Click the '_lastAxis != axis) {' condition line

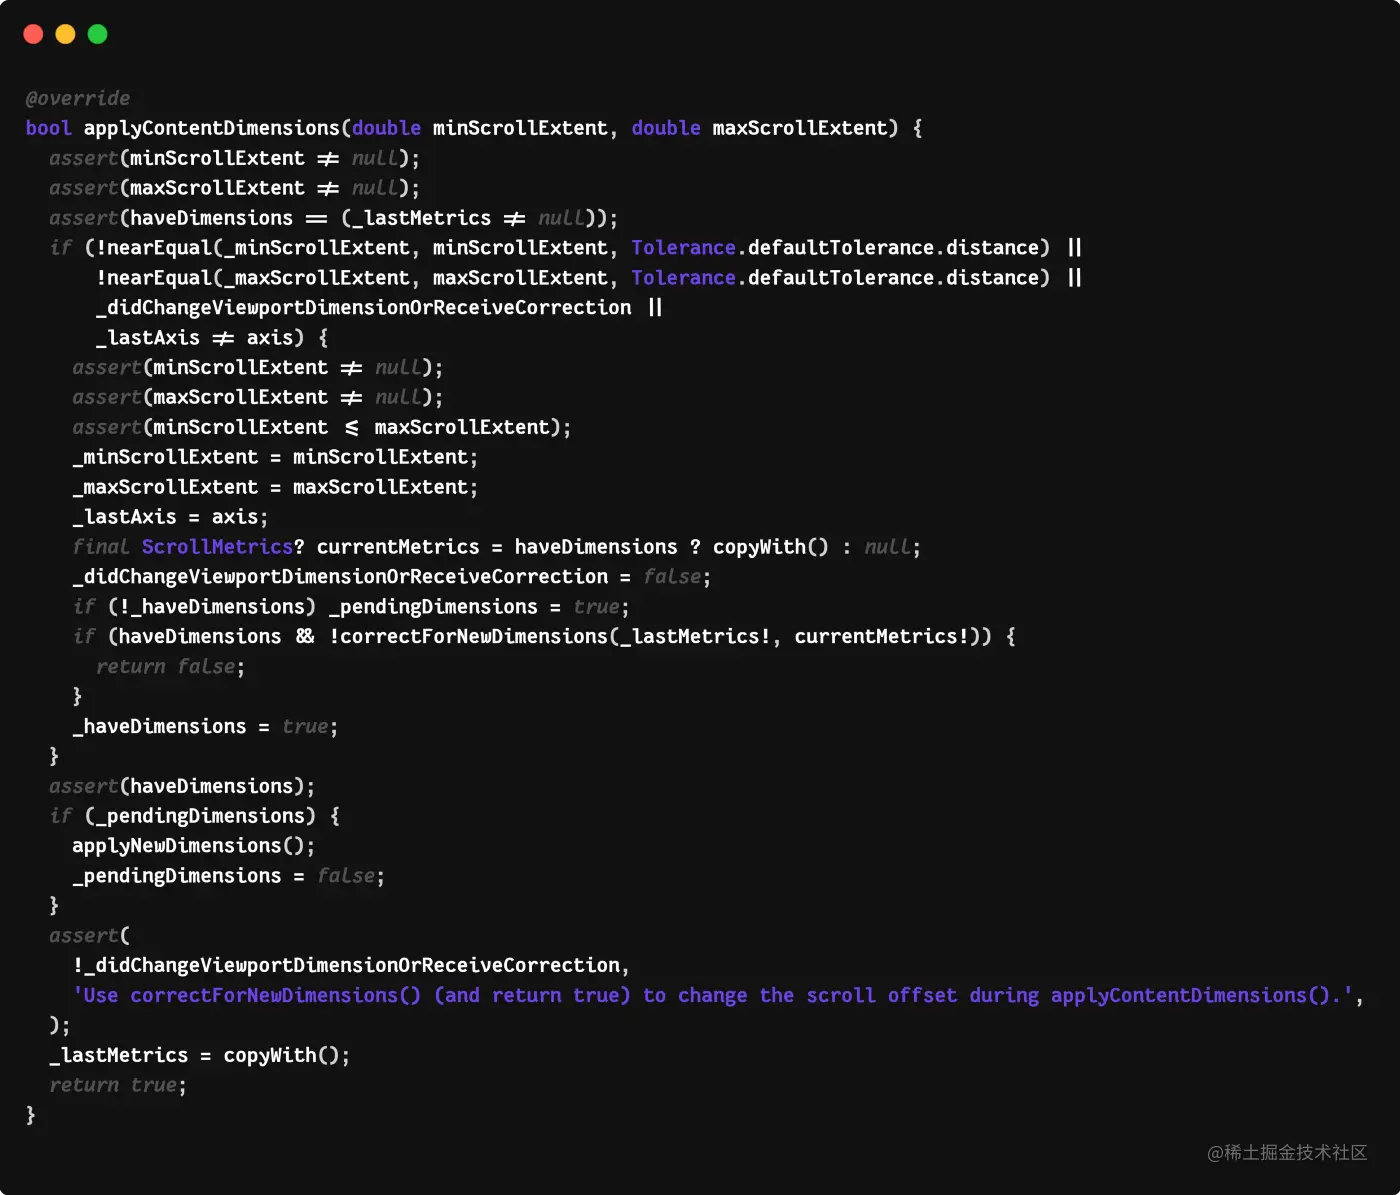[212, 337]
